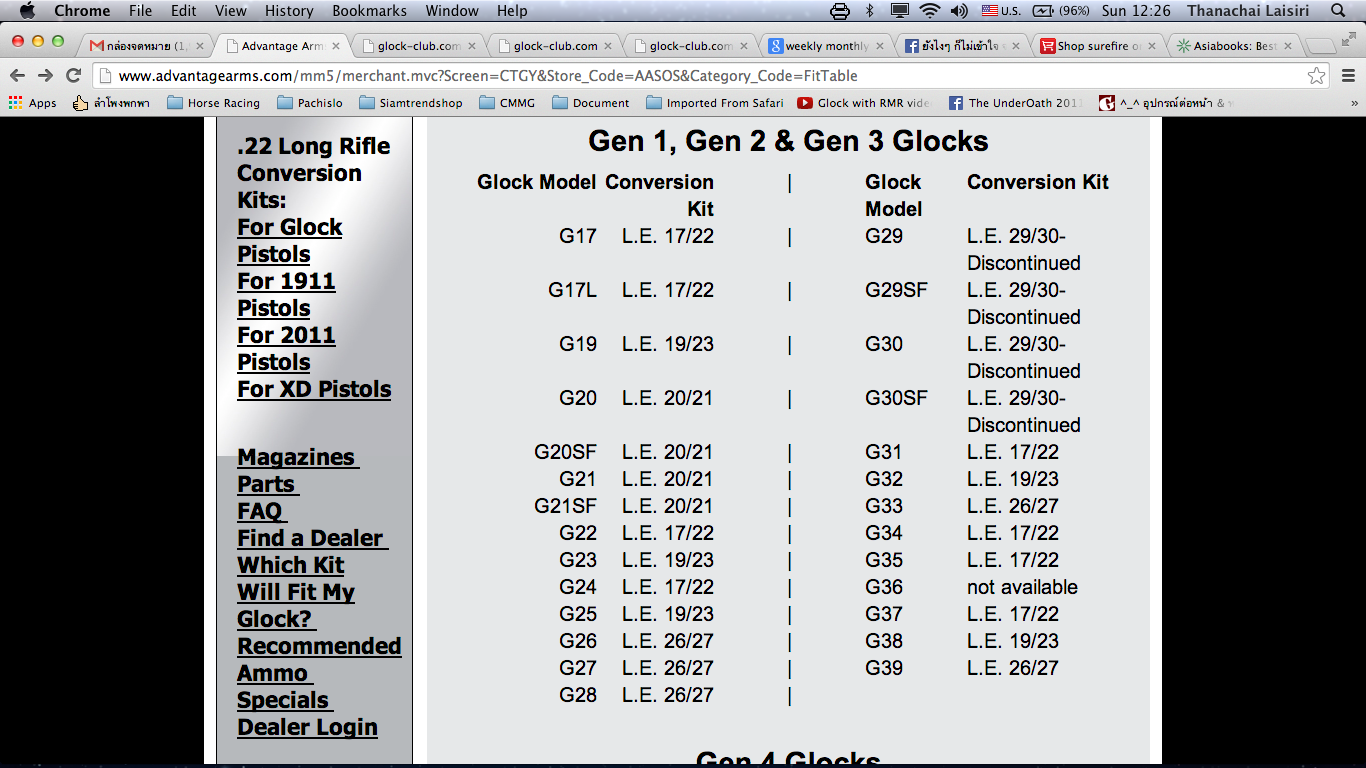
Task: Close the Shop surefire tab
Action: point(1151,46)
